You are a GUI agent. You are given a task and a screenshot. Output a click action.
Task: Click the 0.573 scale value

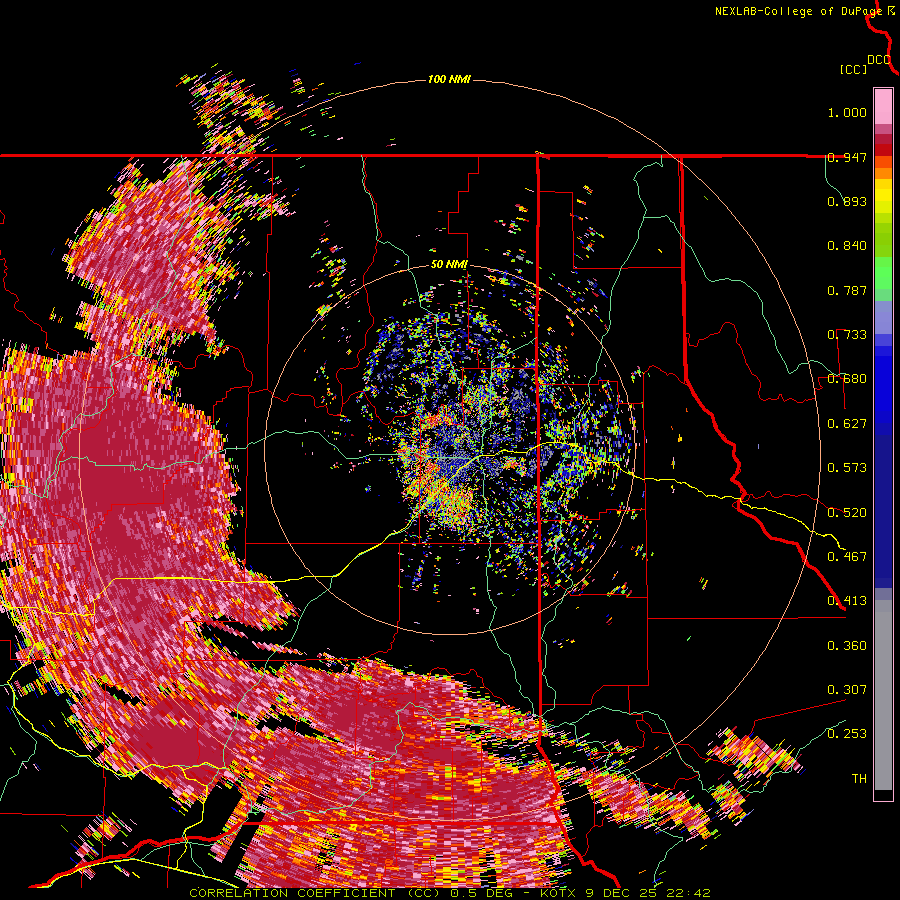(847, 468)
